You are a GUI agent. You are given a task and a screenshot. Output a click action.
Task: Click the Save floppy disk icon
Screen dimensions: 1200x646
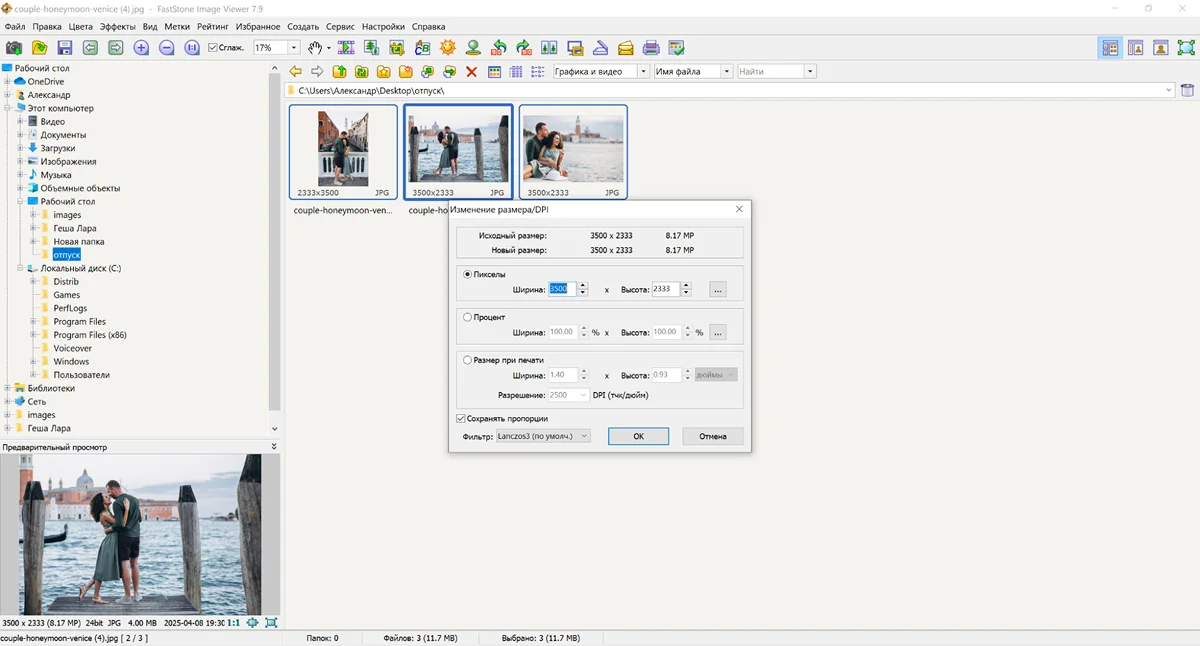pos(65,48)
